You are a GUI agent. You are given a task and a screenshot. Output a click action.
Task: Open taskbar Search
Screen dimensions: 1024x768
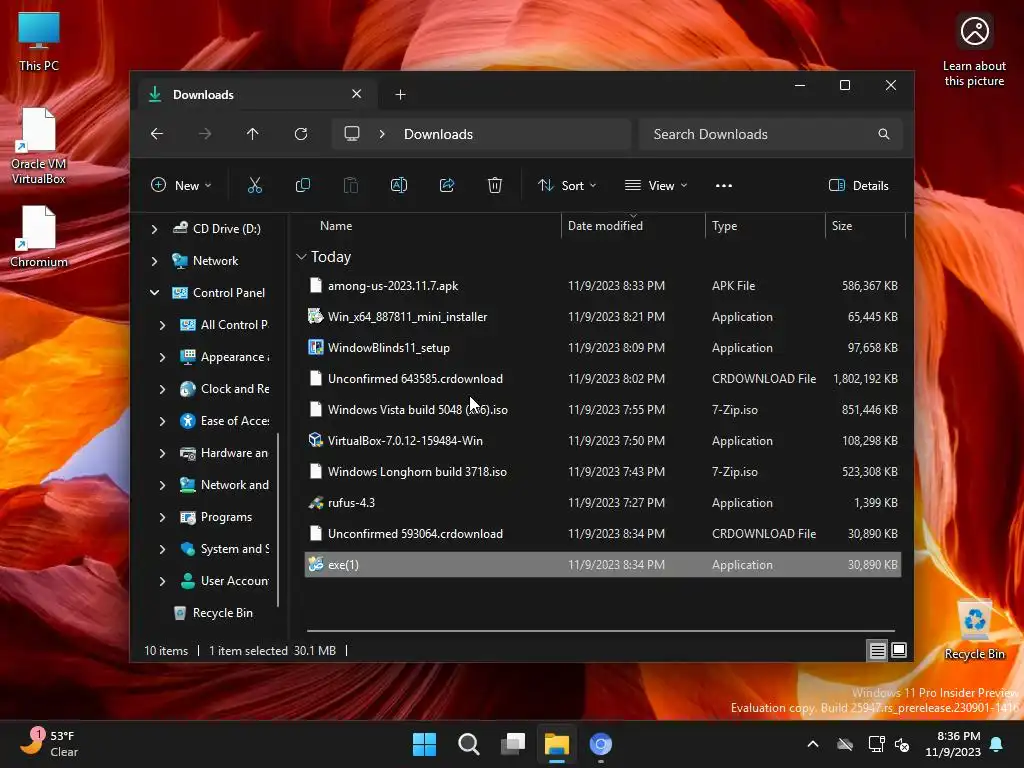468,744
